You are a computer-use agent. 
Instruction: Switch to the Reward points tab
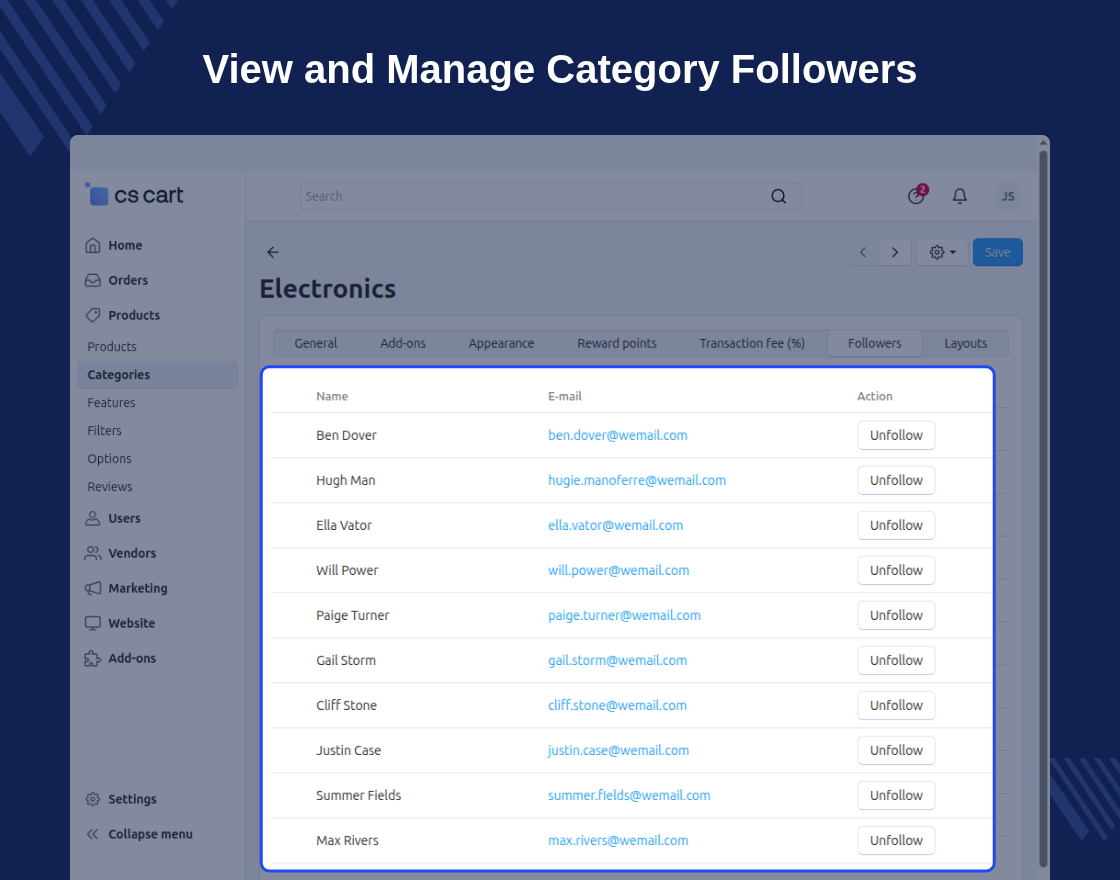[x=617, y=344]
